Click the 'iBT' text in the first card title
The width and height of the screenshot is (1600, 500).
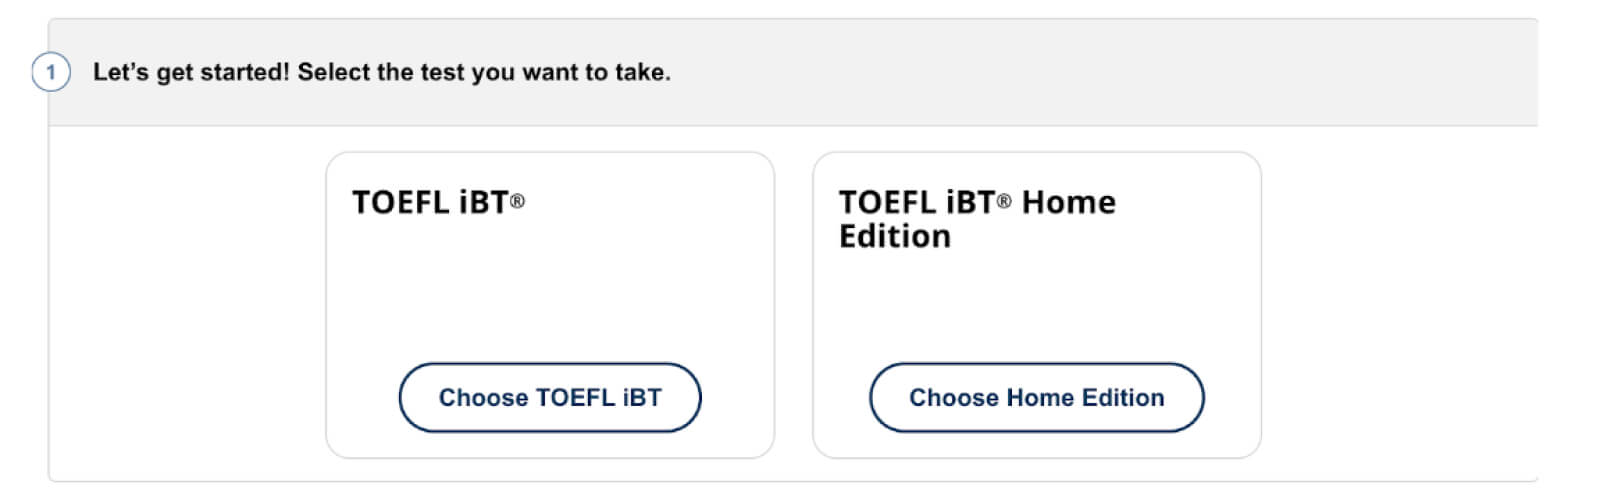[484, 203]
